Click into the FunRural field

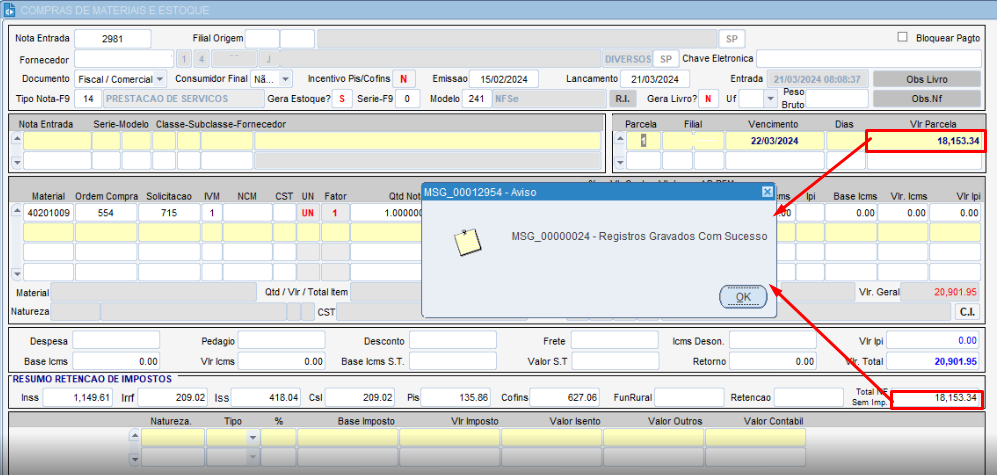pos(689,398)
